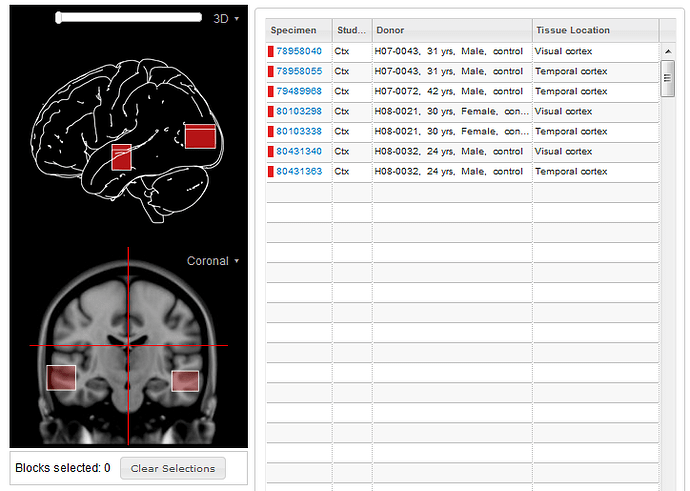Open specimen link 80431340
This screenshot has width=690, height=491.
(299, 151)
